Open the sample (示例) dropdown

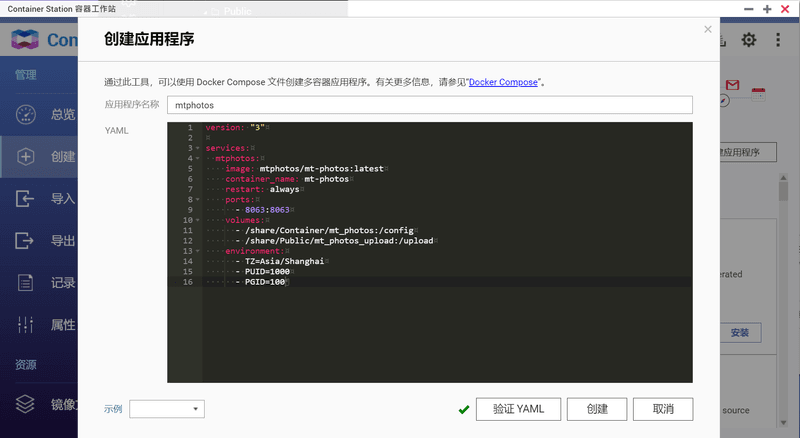pos(167,409)
